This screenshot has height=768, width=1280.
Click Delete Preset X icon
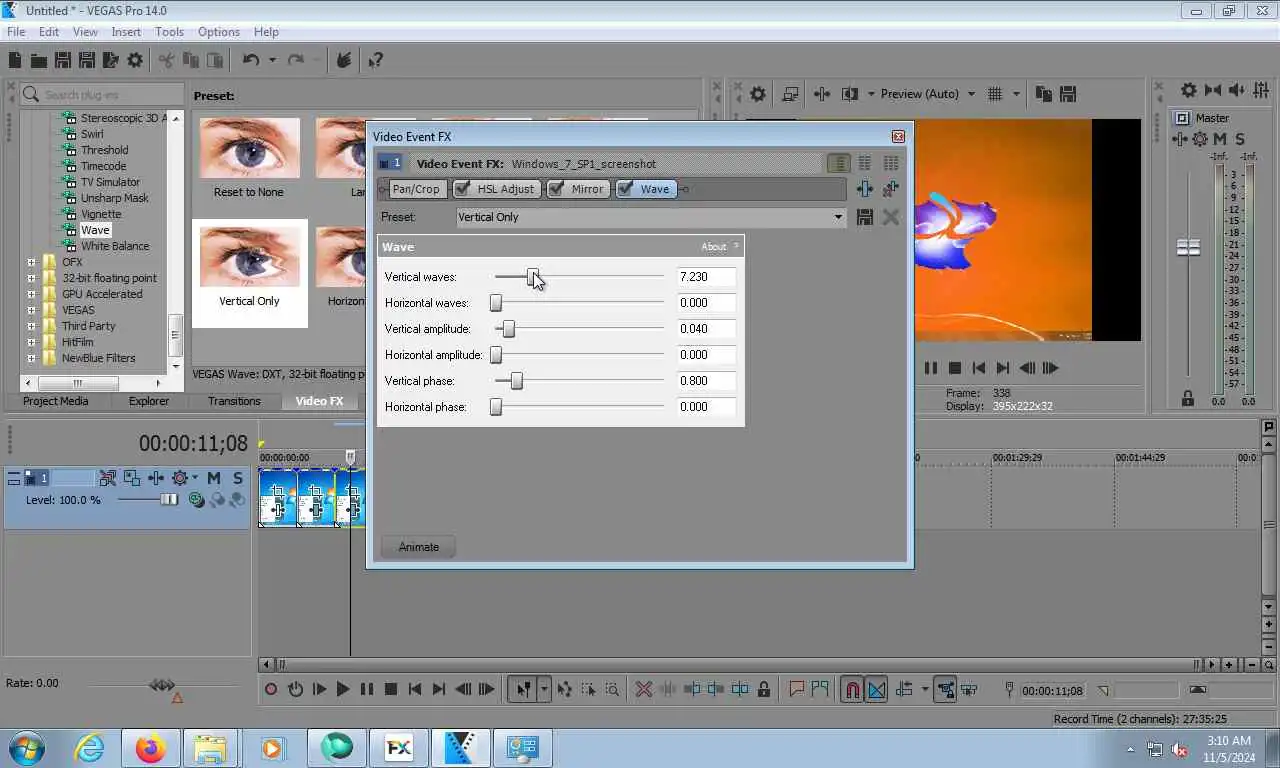pyautogui.click(x=890, y=217)
